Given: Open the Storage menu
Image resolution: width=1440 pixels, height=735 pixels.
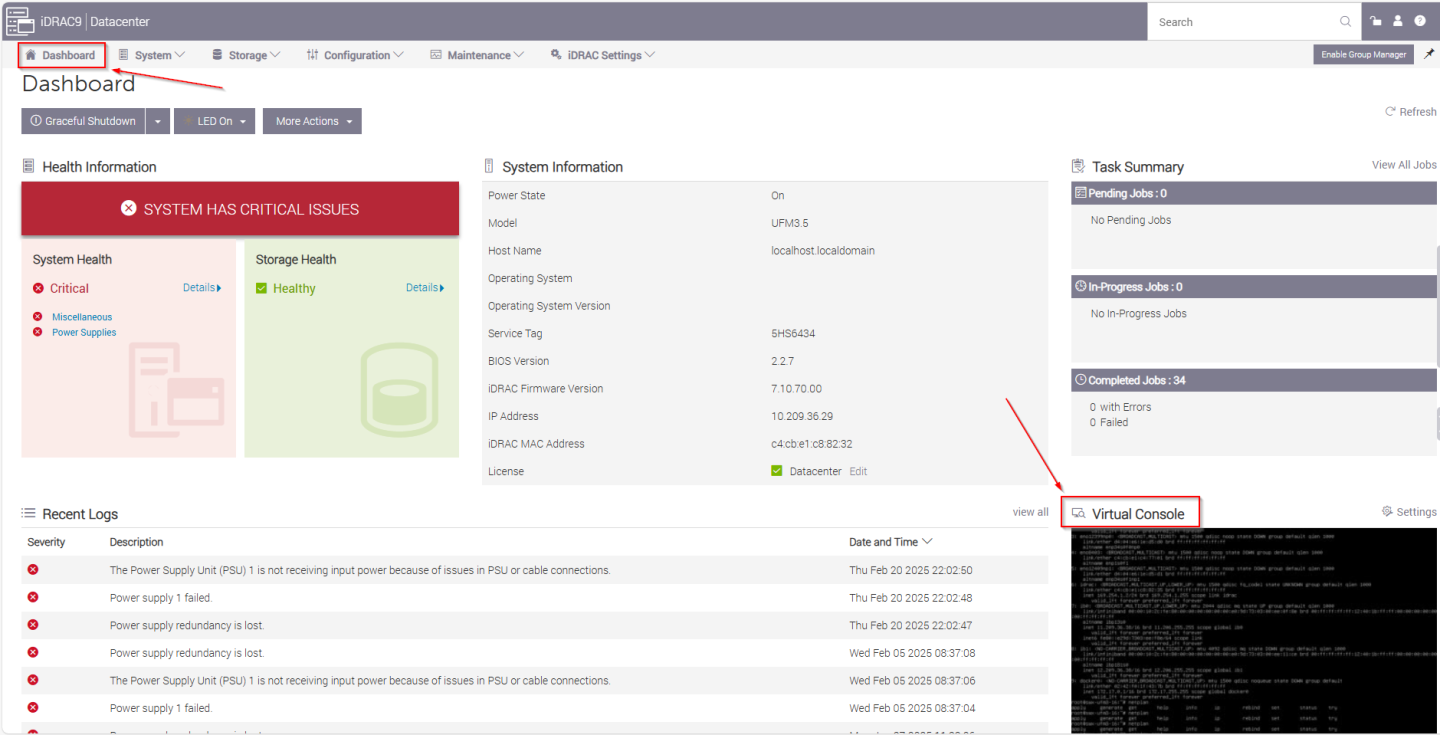Looking at the screenshot, I should click(x=246, y=55).
